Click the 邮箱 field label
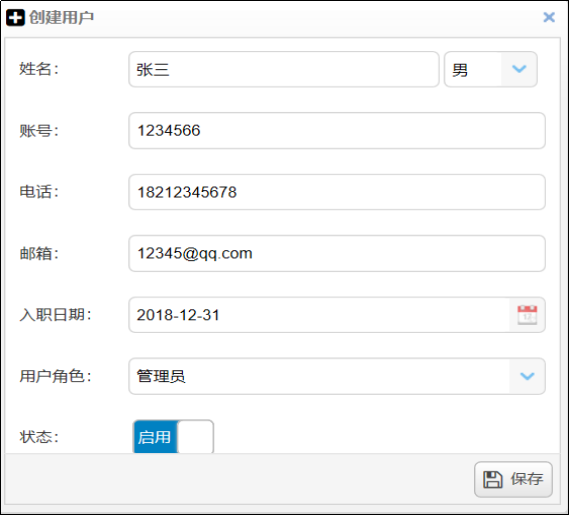The height and width of the screenshot is (516, 570). point(39,253)
